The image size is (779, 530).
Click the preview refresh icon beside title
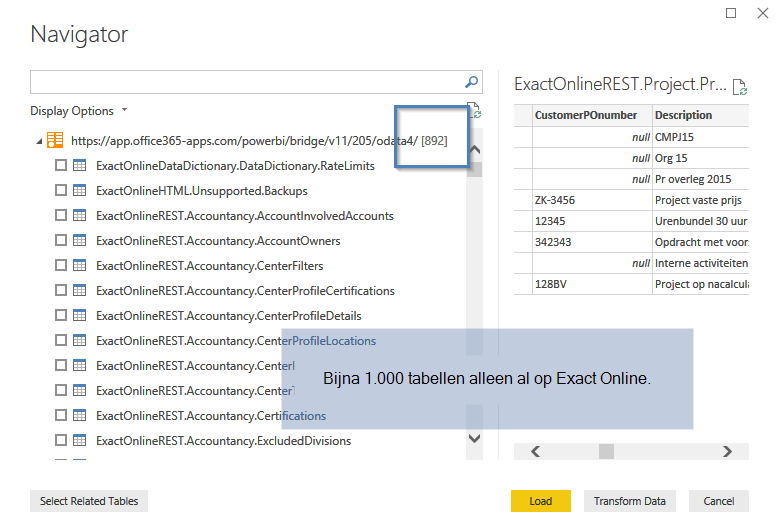click(x=740, y=88)
